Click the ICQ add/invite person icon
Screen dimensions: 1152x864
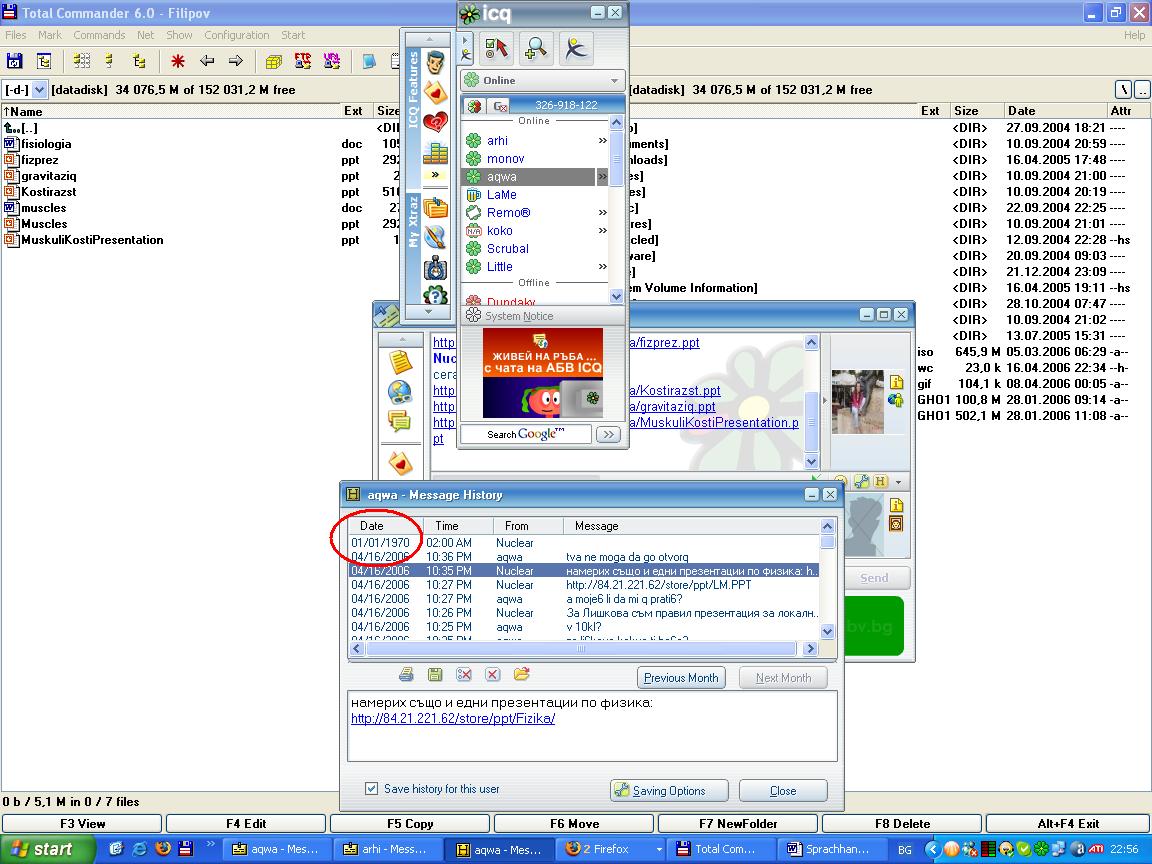[x=576, y=48]
